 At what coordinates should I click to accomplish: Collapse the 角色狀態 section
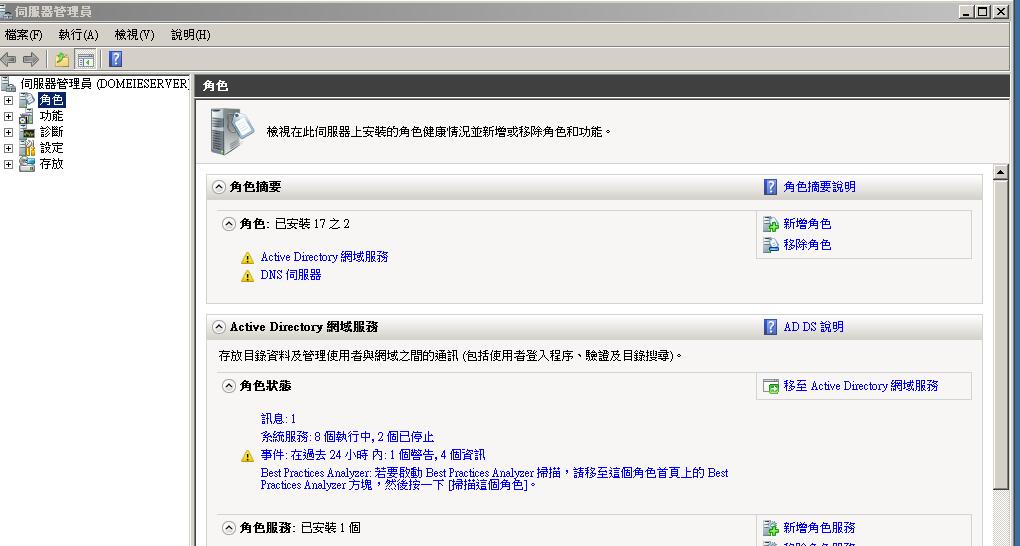click(x=229, y=386)
